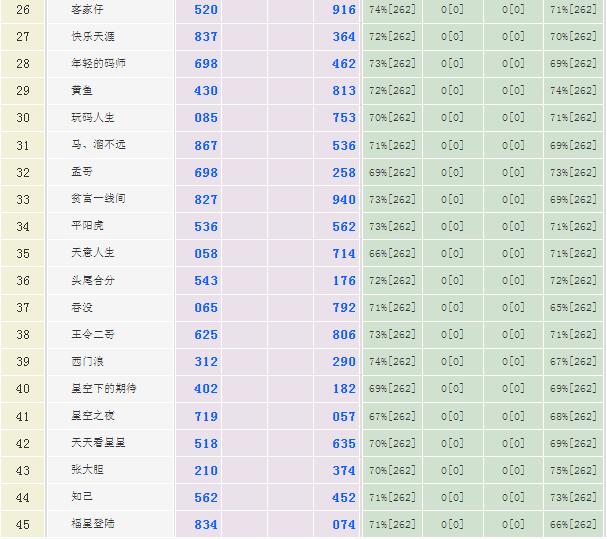Select the number 940 in row 33

(x=344, y=199)
